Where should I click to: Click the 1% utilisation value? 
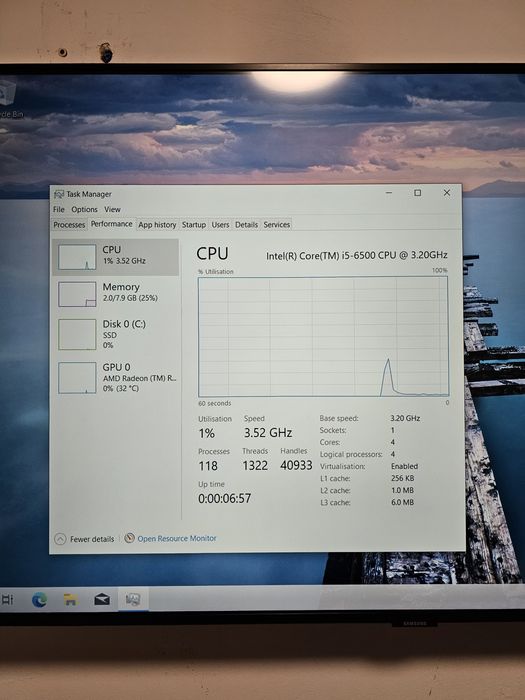point(207,433)
